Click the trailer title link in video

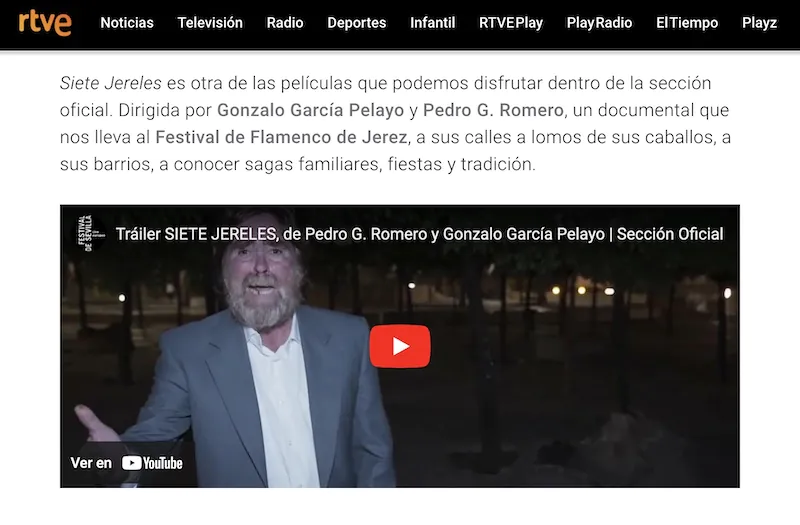coord(419,234)
